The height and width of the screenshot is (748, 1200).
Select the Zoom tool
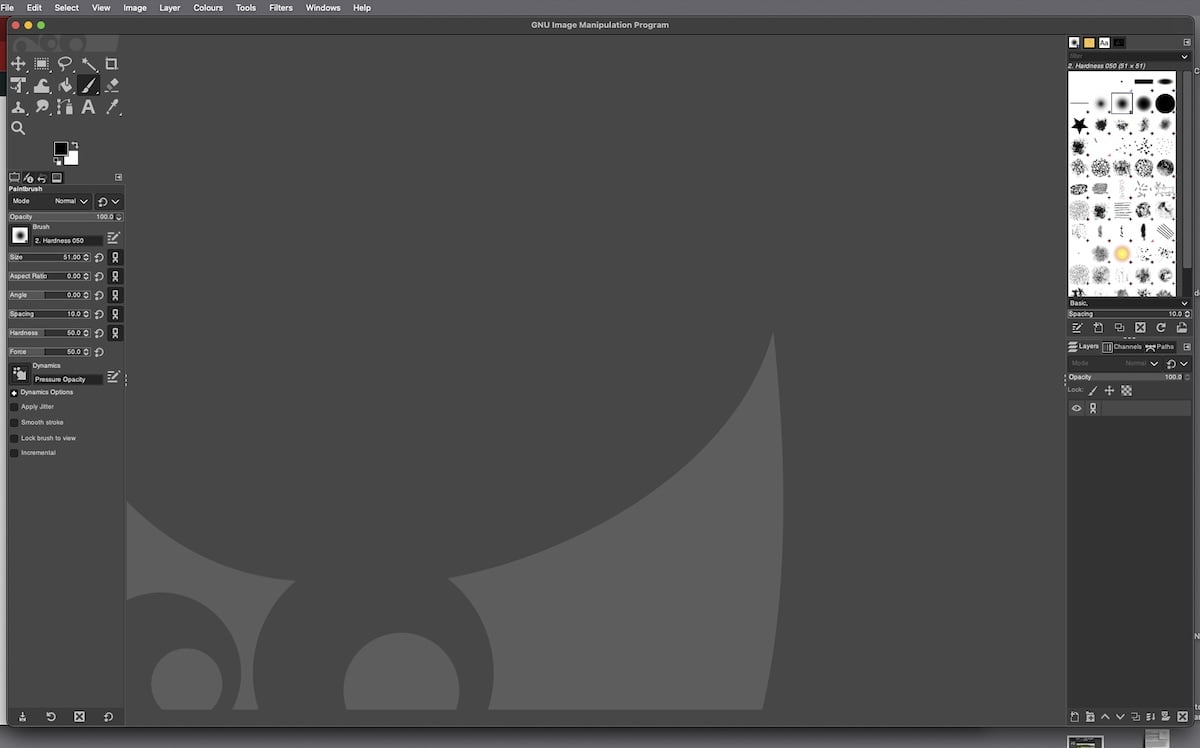pyautogui.click(x=18, y=127)
